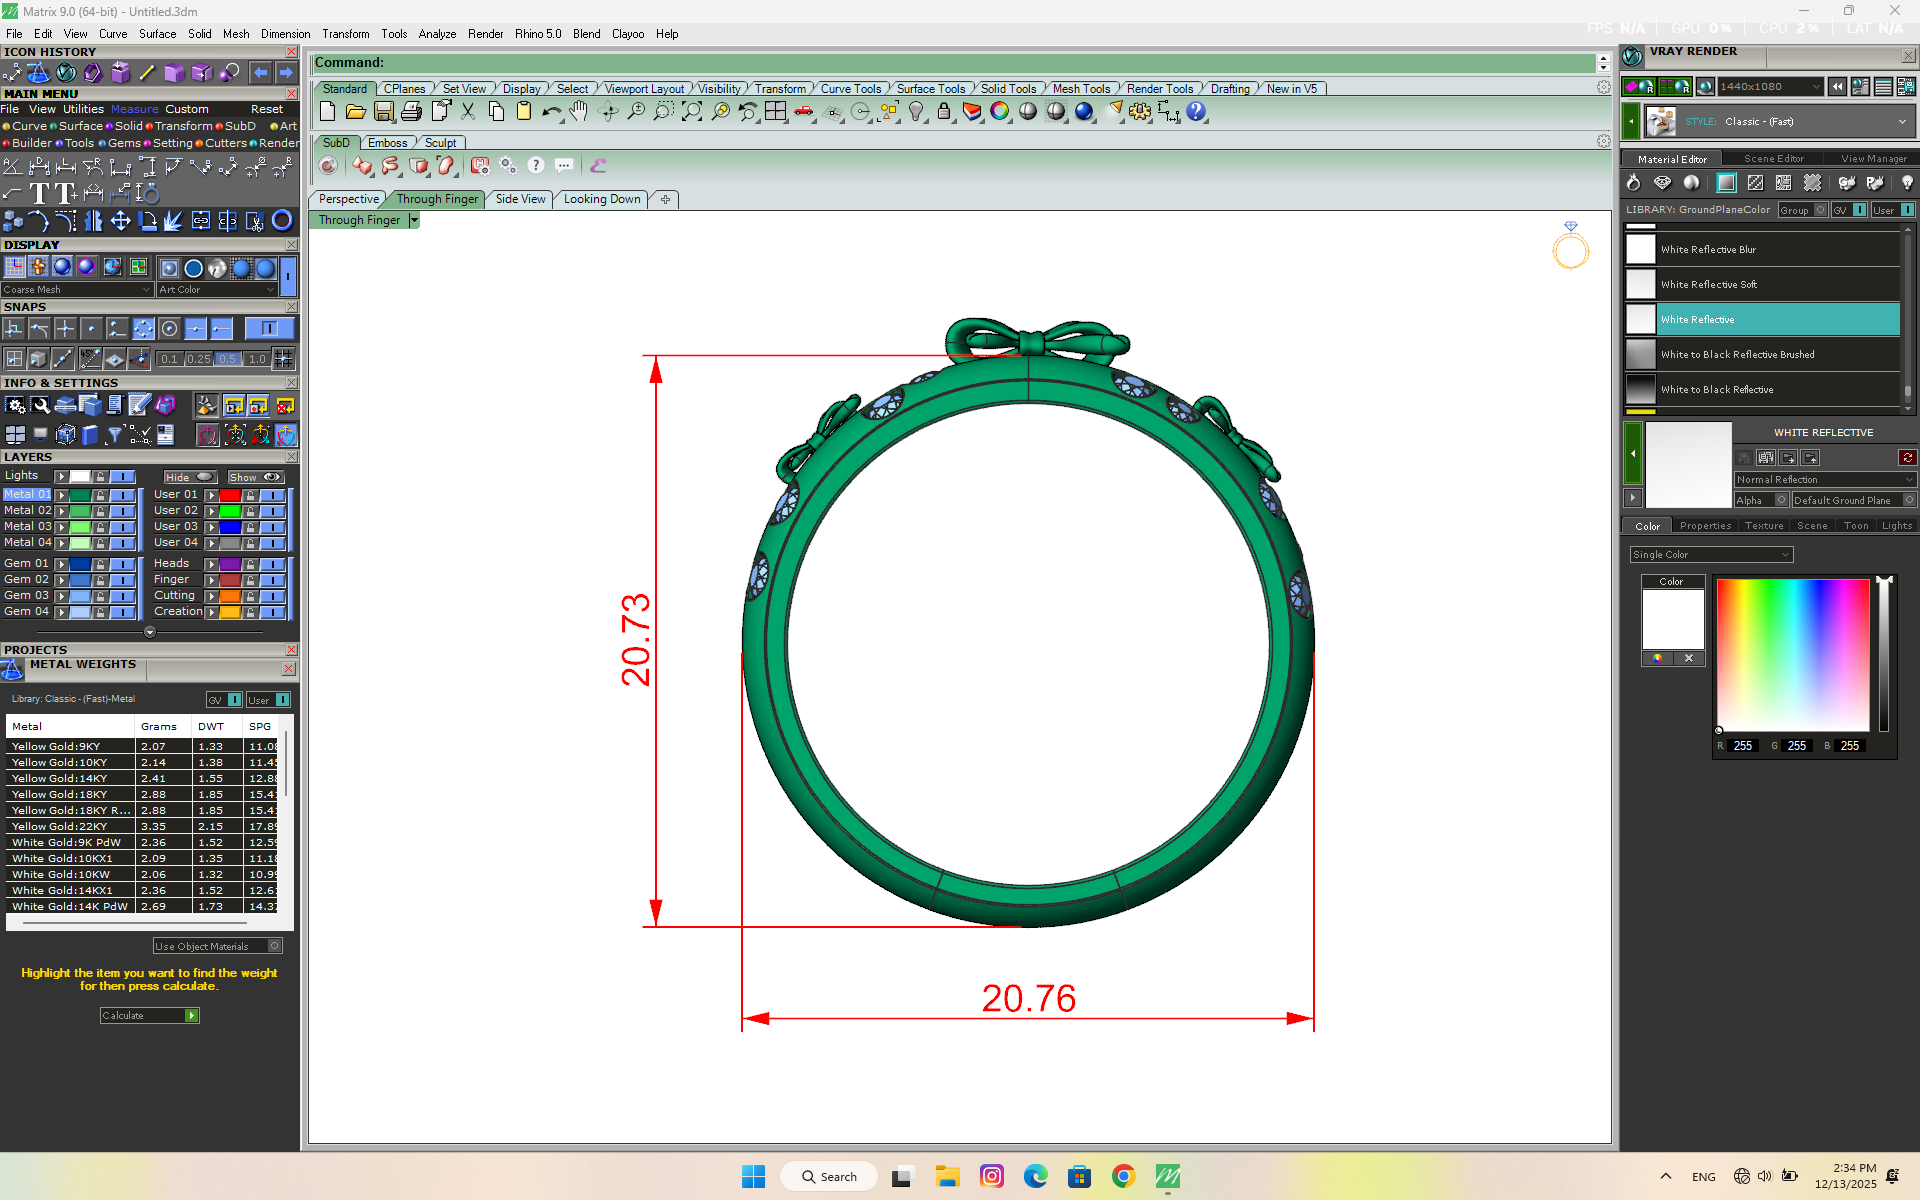Click the Print icon in Standard toolbar
Viewport: 1920px width, 1200px height.
[x=411, y=112]
